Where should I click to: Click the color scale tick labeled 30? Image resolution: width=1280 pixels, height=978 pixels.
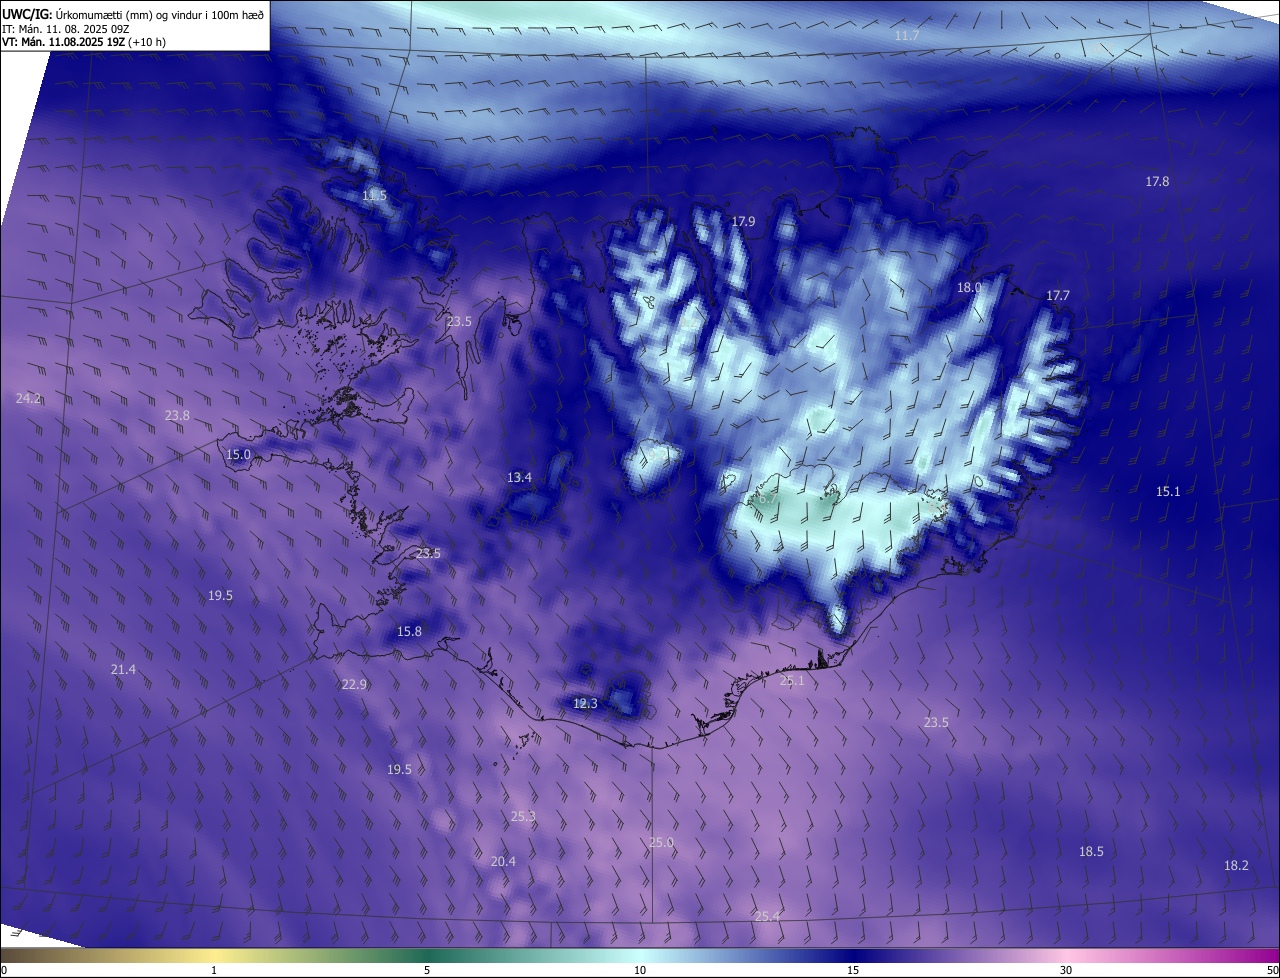[1066, 970]
